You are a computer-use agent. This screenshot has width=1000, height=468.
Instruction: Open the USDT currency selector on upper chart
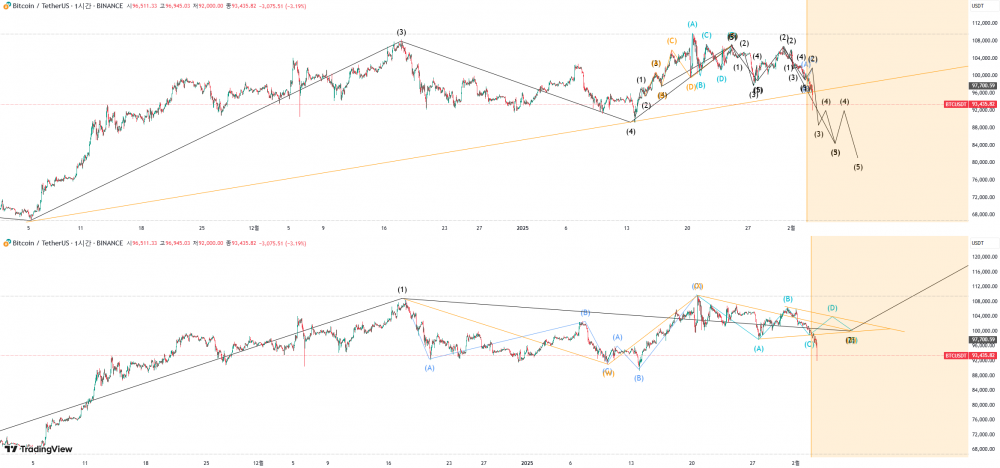(x=977, y=5)
